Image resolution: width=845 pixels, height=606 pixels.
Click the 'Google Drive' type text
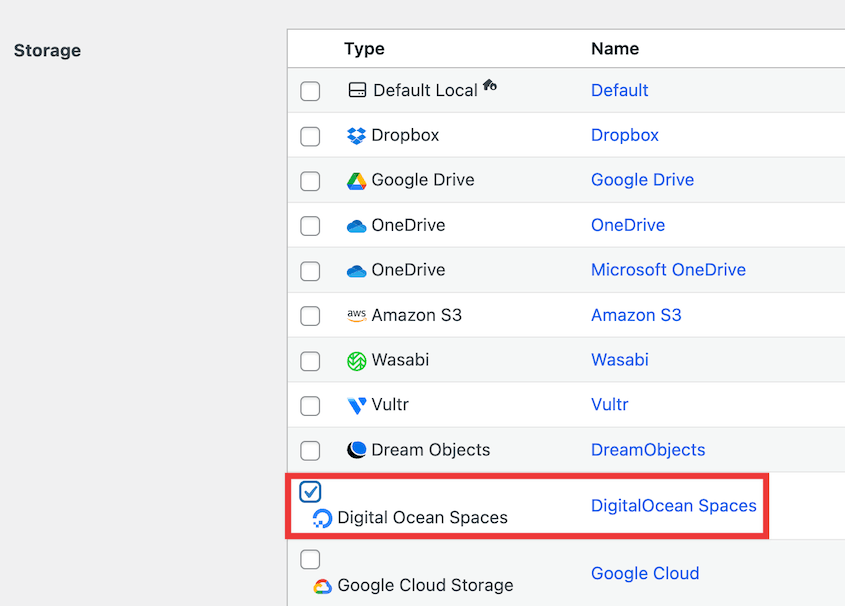pyautogui.click(x=423, y=179)
